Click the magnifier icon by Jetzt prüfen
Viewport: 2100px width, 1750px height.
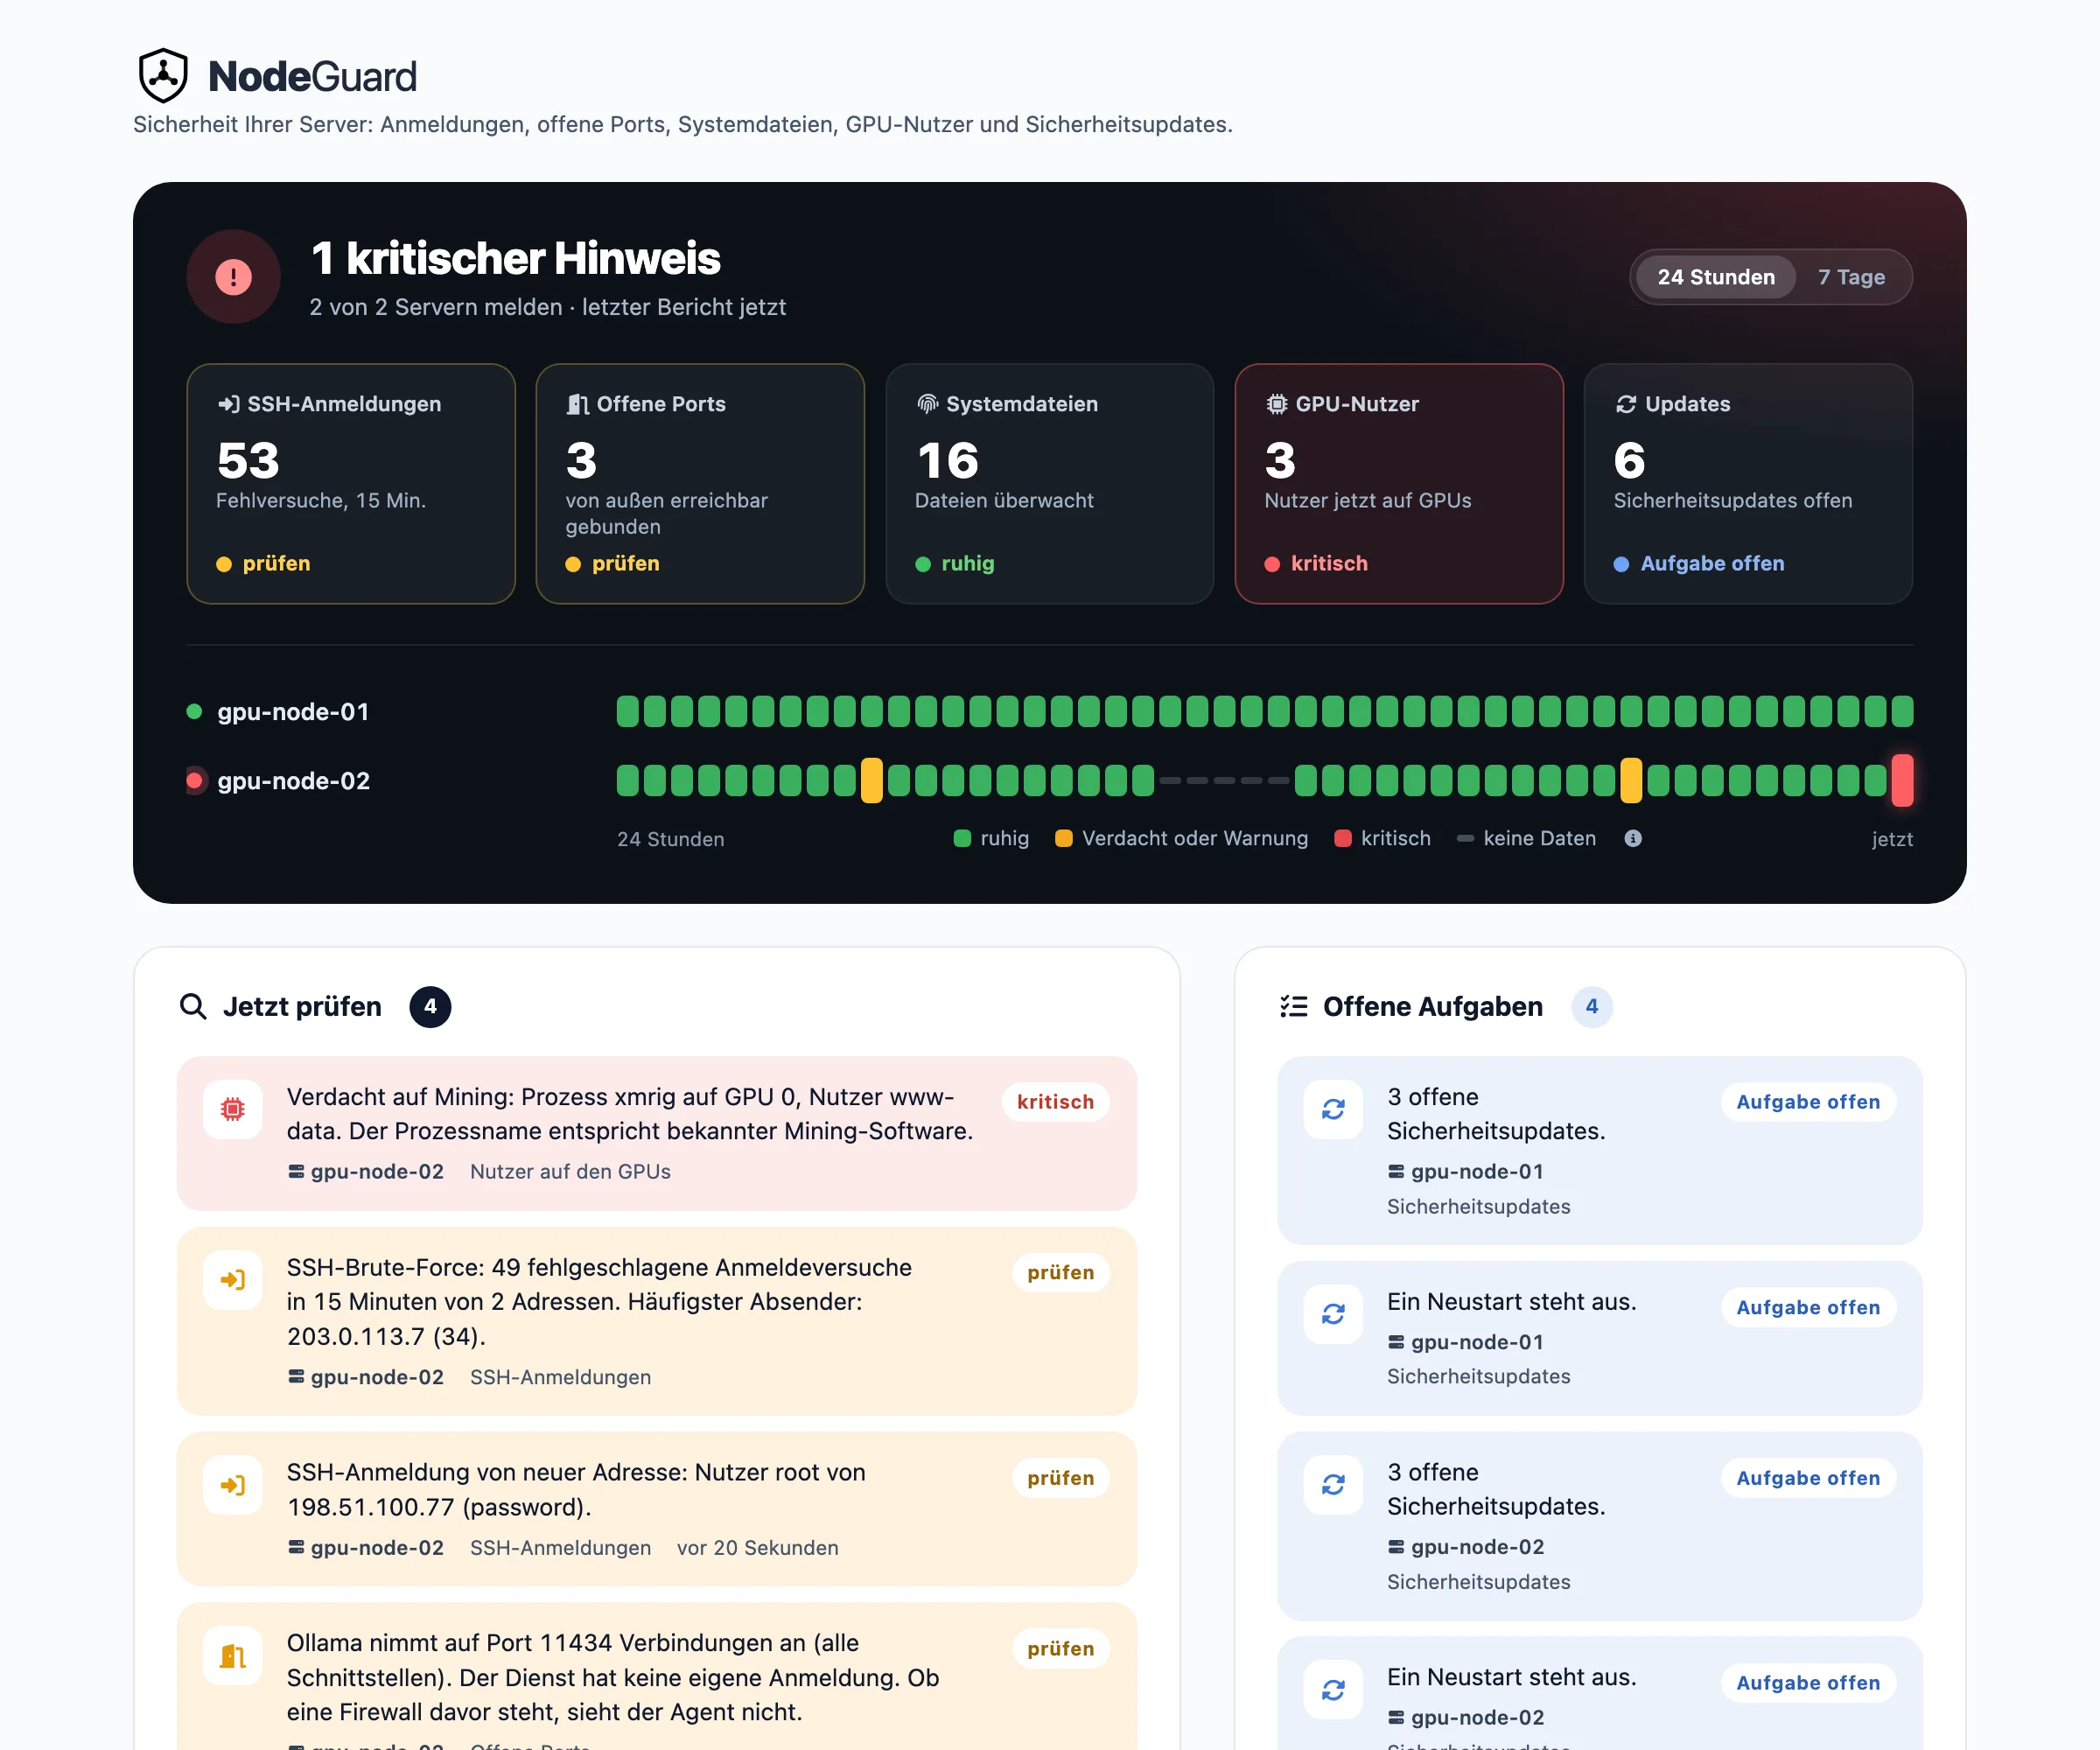coord(193,1006)
